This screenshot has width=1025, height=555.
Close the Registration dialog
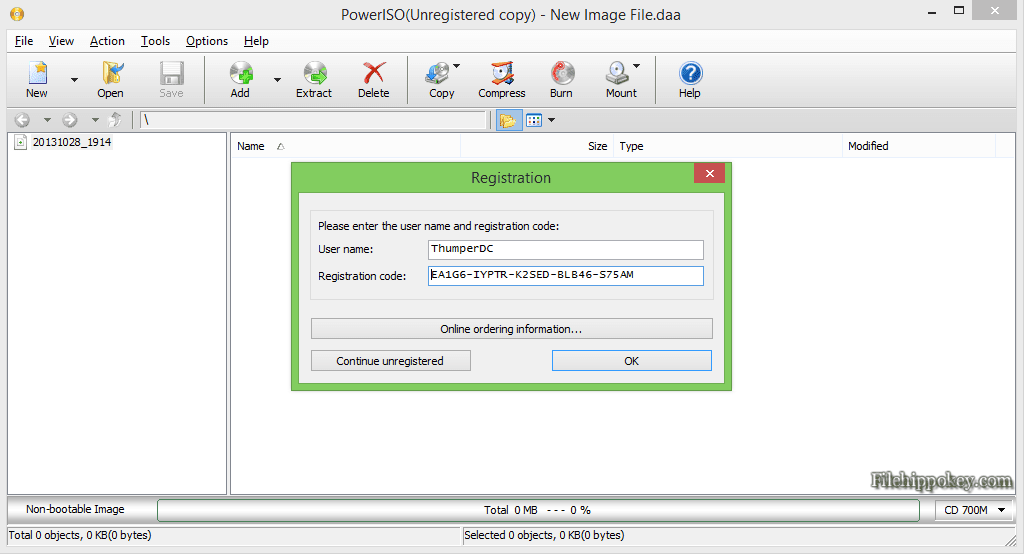[x=709, y=173]
